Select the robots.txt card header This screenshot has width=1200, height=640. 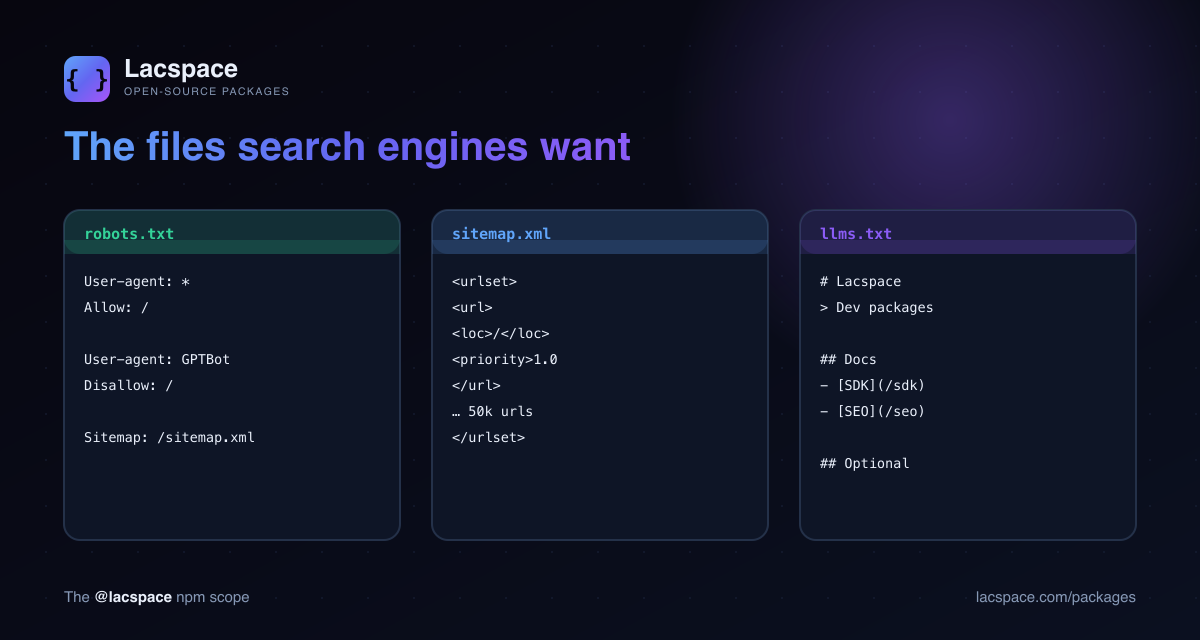[232, 233]
